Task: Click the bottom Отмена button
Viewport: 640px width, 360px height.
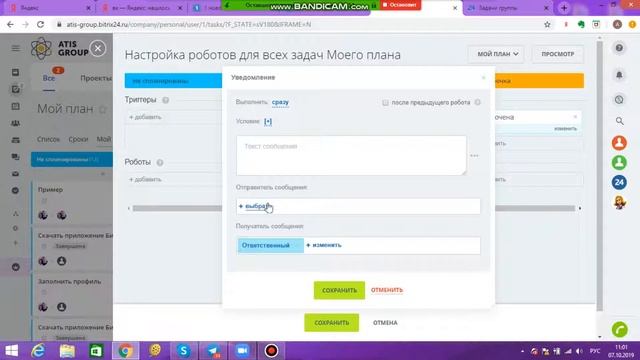Action: tap(385, 322)
